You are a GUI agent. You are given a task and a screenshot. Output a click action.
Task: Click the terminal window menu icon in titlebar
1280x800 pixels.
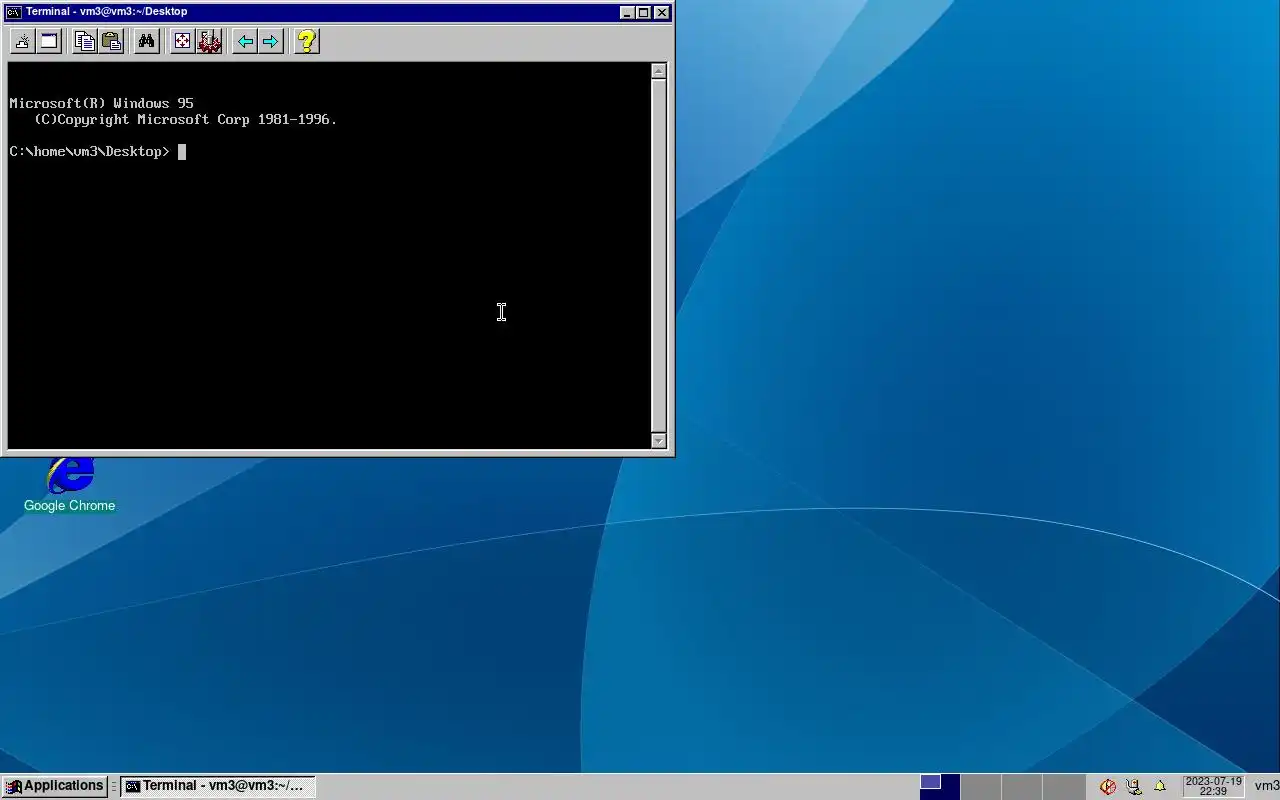pos(13,12)
